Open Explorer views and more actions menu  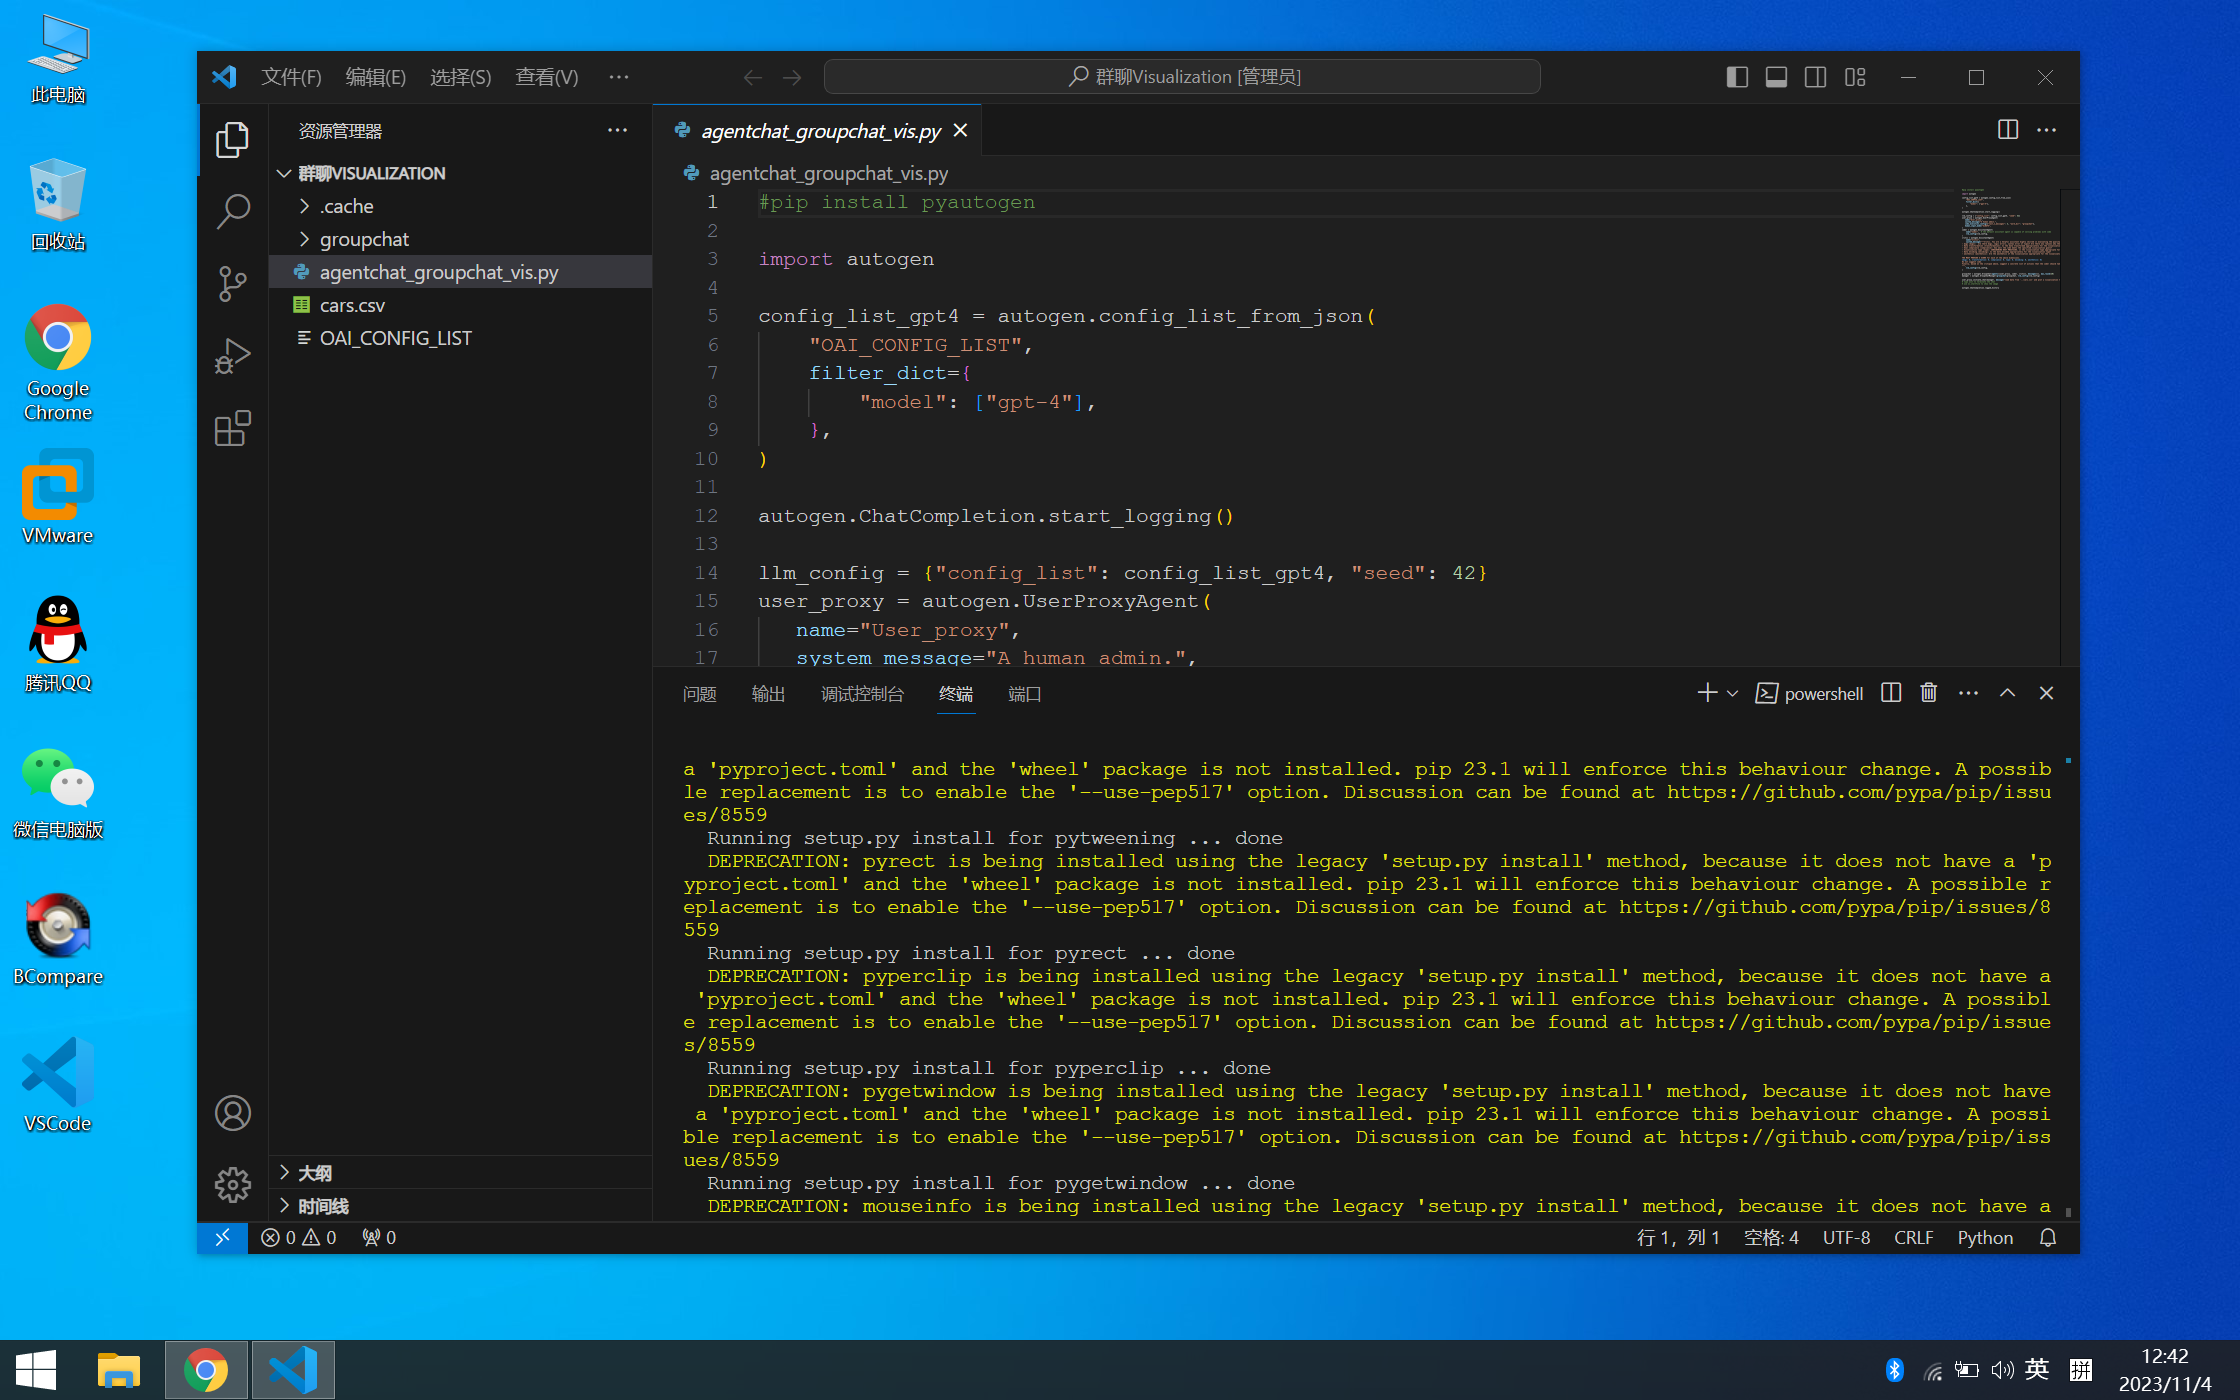[x=617, y=130]
